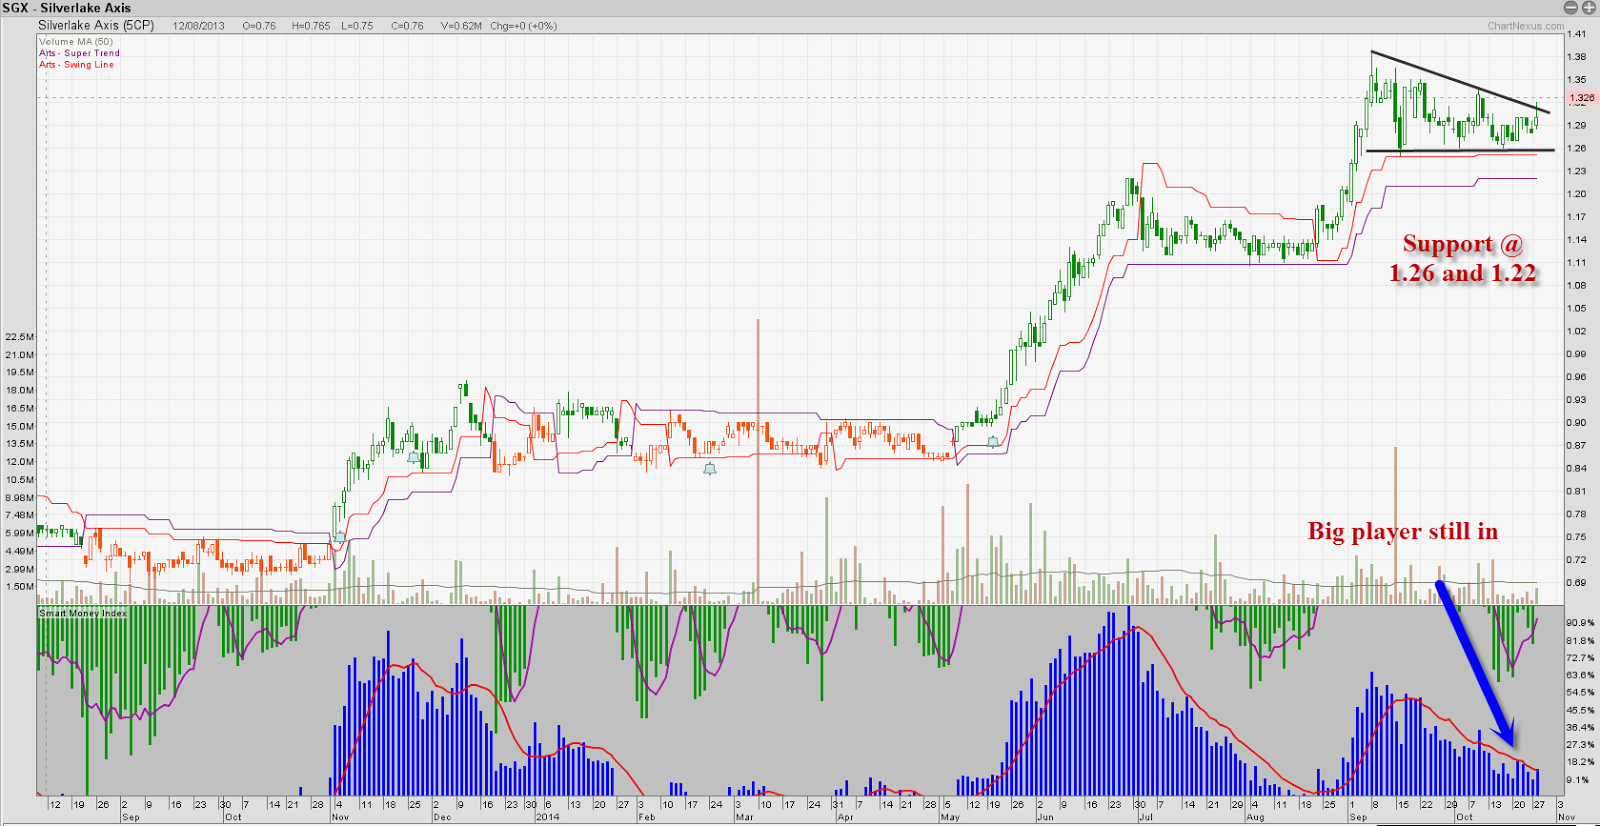Image resolution: width=1600 pixels, height=826 pixels.
Task: Click the 90.9% Smart Money axis label
Action: 1581,623
